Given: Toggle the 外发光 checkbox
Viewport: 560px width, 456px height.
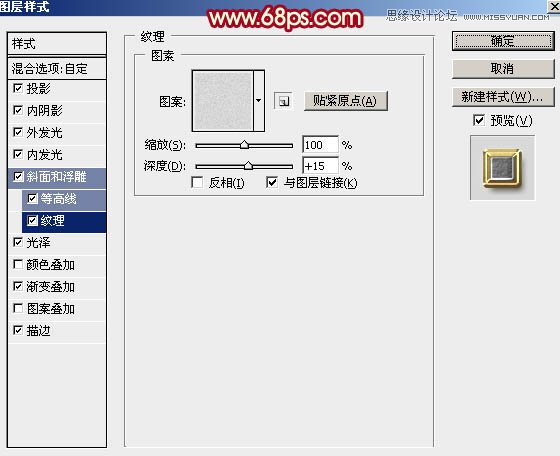Looking at the screenshot, I should 18,132.
